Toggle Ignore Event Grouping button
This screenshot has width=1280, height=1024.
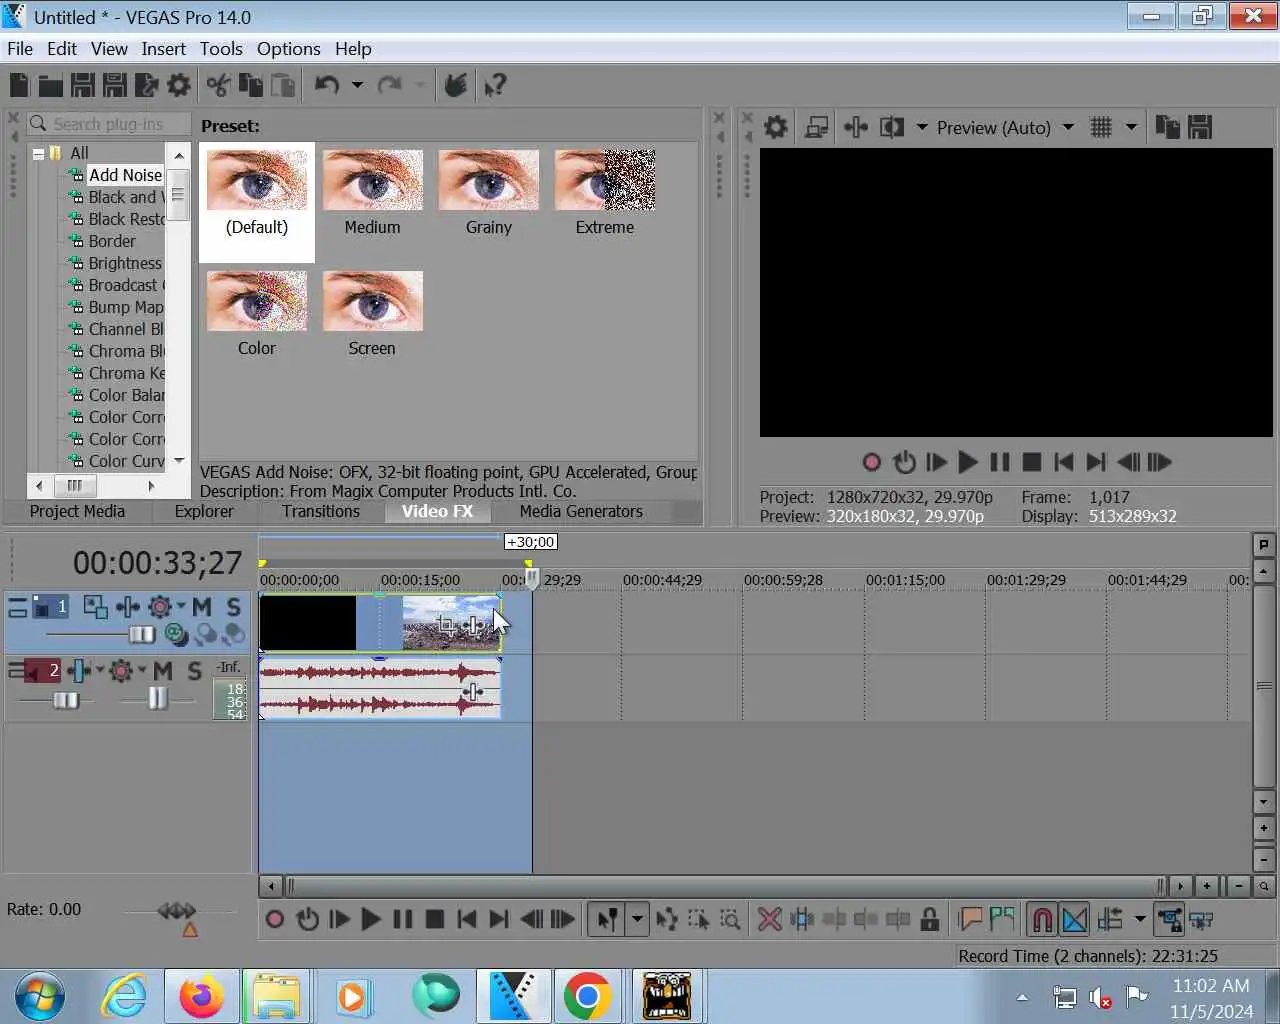[1202, 919]
